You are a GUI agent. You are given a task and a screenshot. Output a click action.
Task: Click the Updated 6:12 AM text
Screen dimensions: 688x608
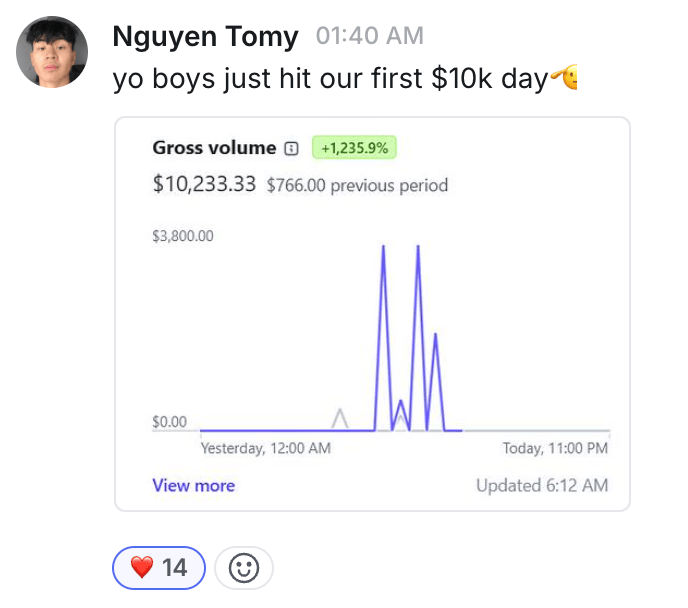pos(541,486)
